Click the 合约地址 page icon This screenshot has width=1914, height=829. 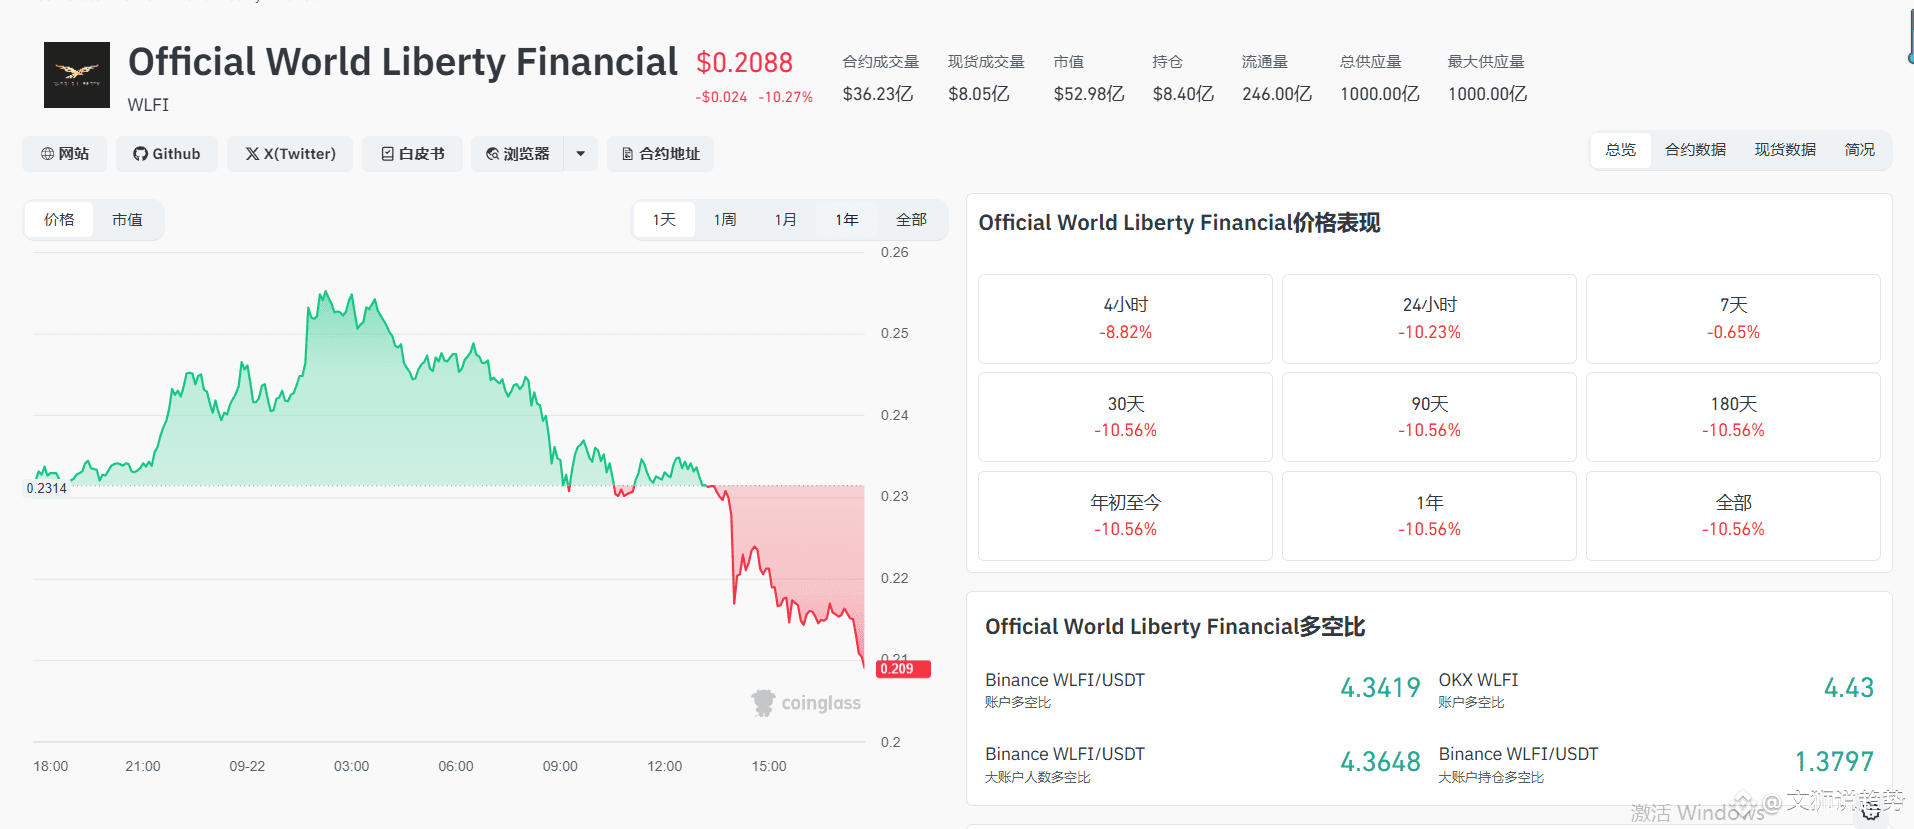[628, 153]
